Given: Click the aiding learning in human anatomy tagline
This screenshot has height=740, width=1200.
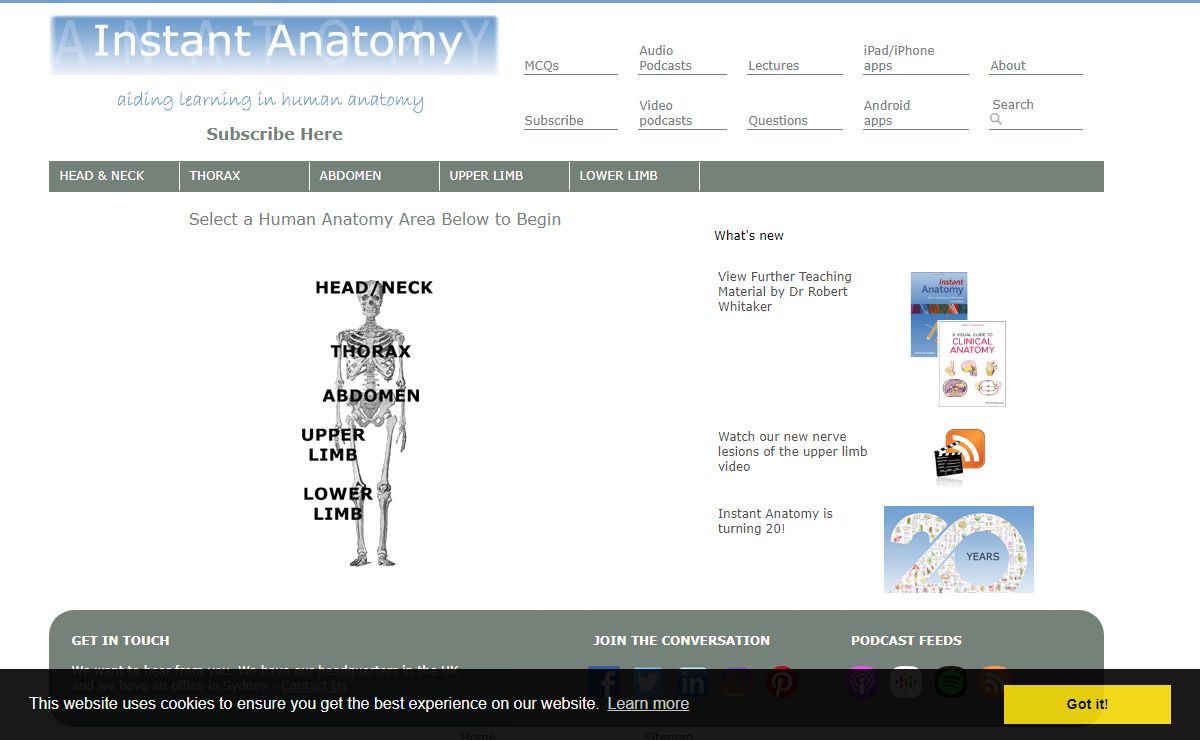Looking at the screenshot, I should pos(270,100).
